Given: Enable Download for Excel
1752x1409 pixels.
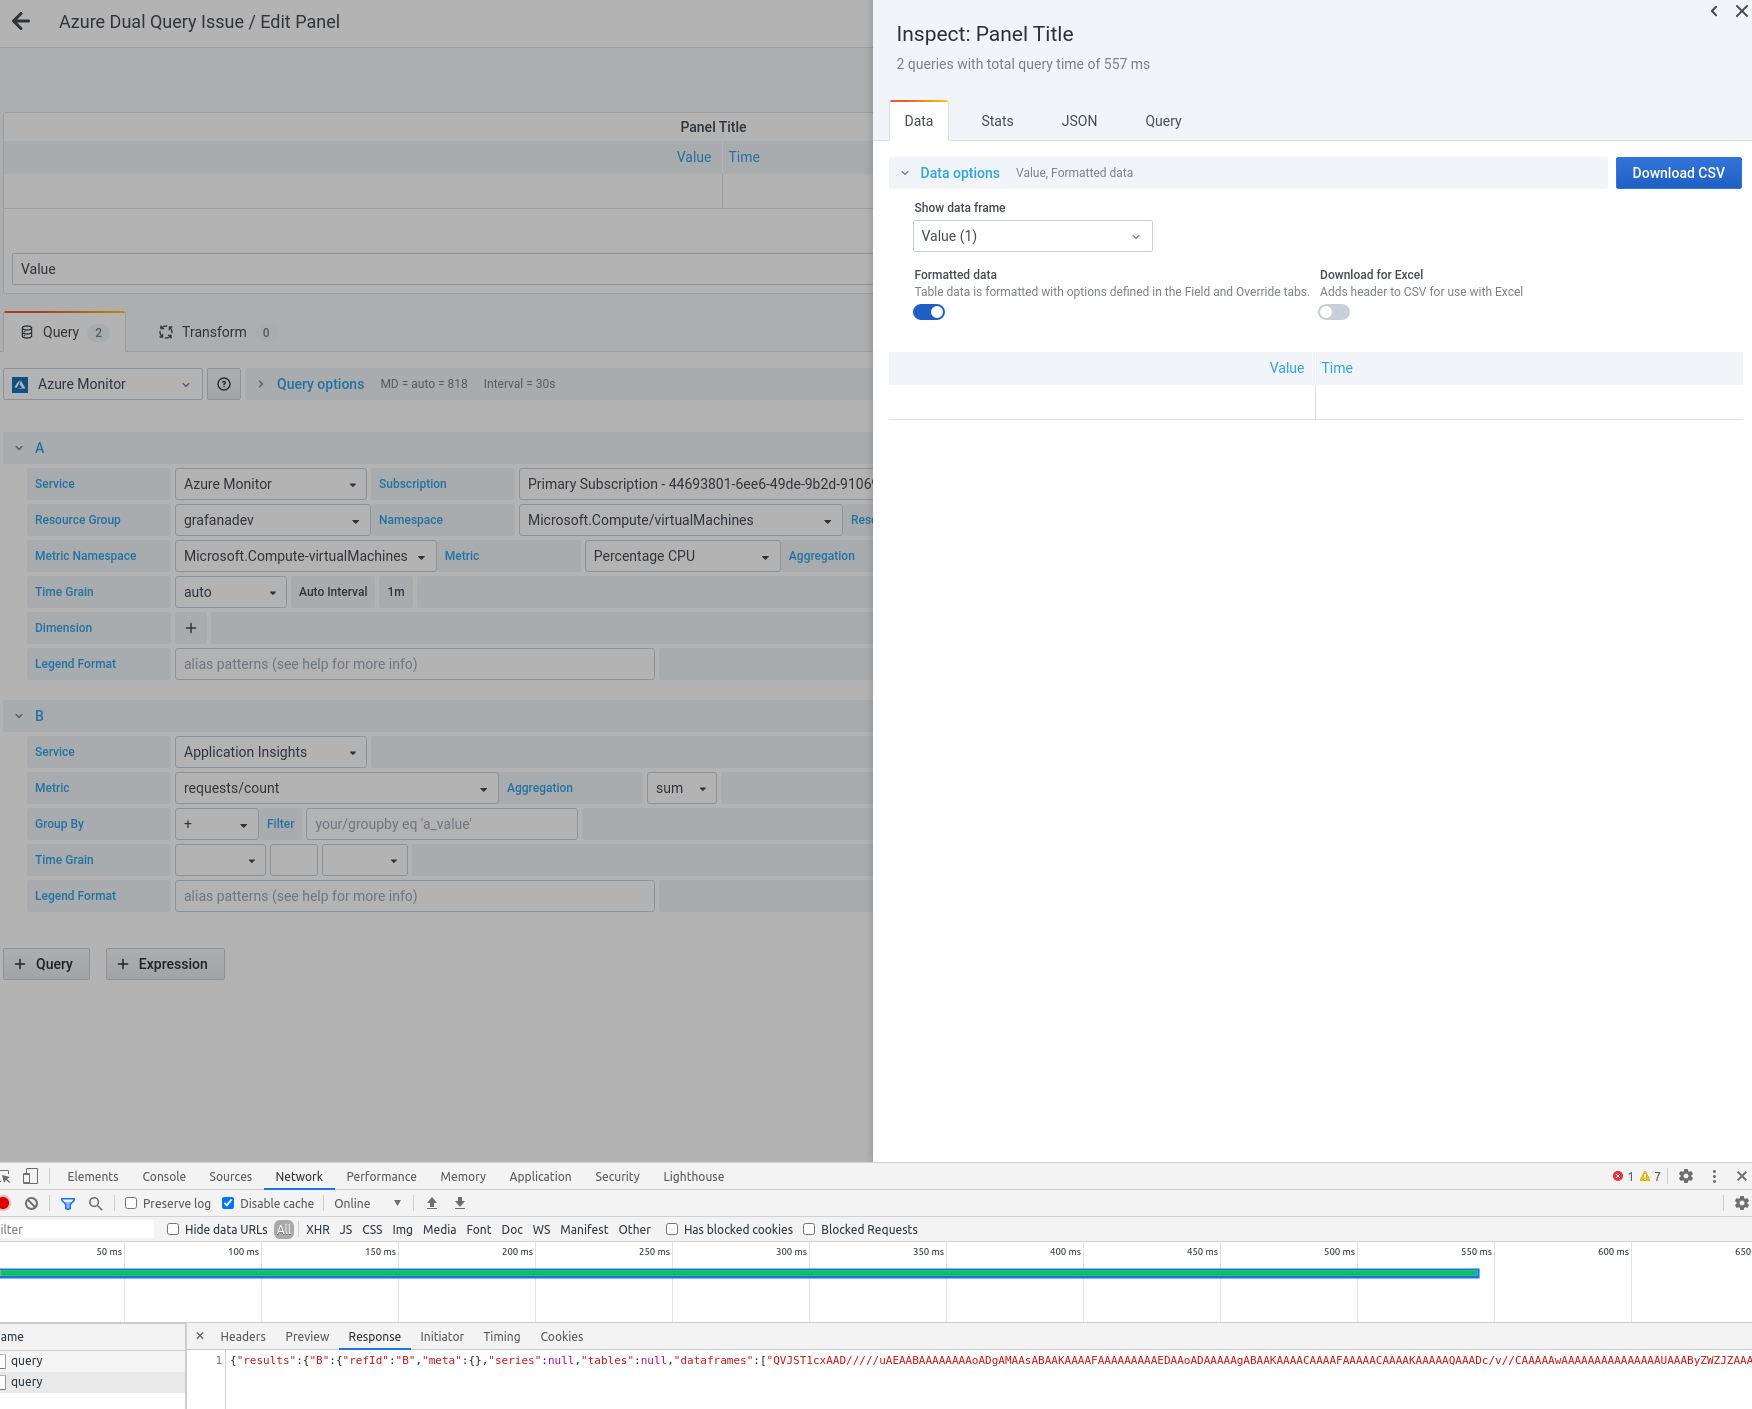Looking at the screenshot, I should [1333, 312].
